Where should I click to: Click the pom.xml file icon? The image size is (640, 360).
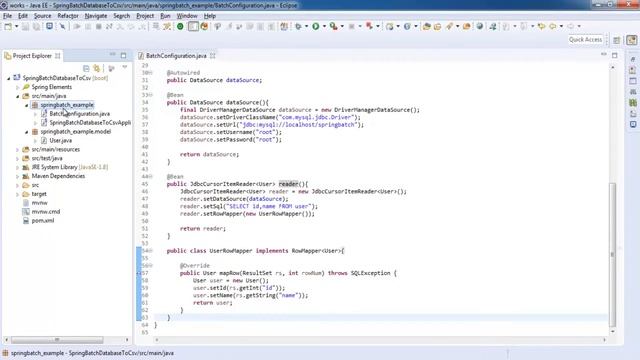click(26, 220)
